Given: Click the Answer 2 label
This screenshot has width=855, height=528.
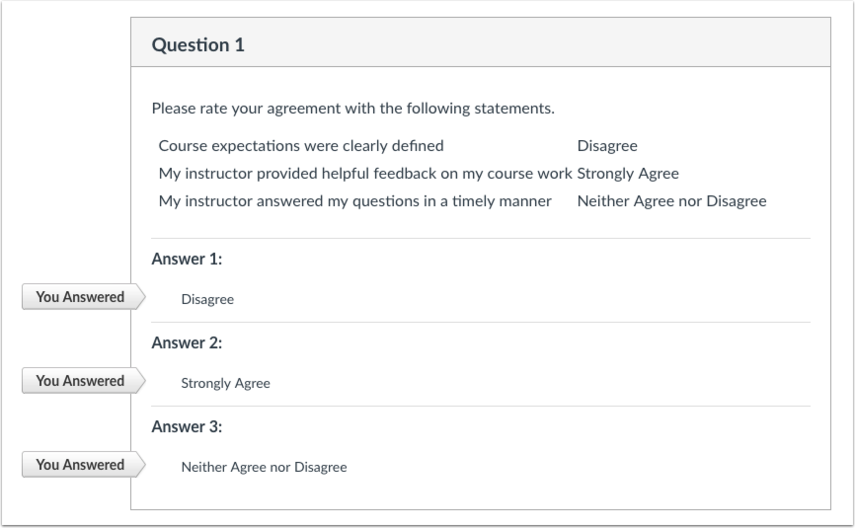Looking at the screenshot, I should point(186,343).
